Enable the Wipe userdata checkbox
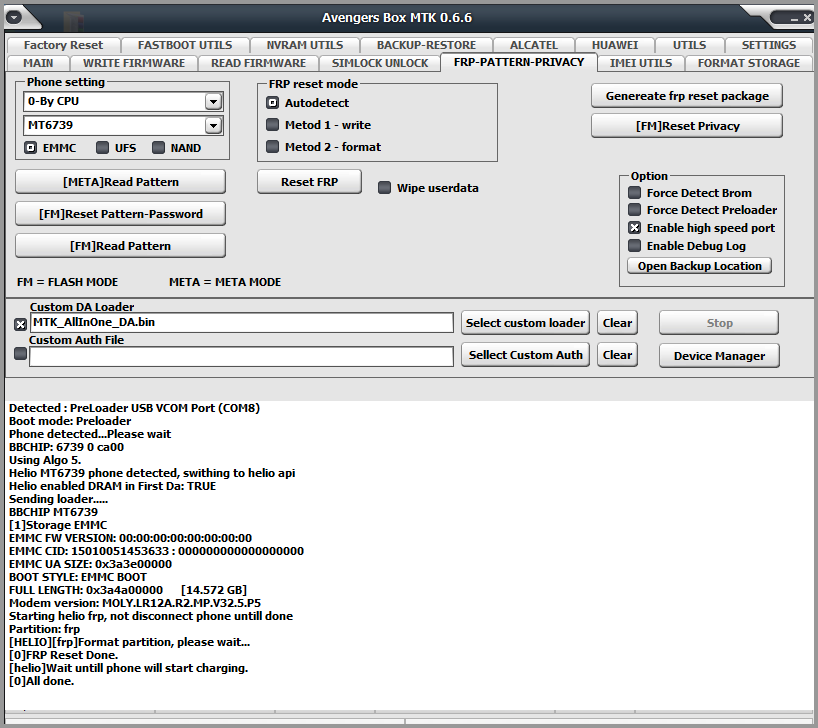 pos(384,187)
